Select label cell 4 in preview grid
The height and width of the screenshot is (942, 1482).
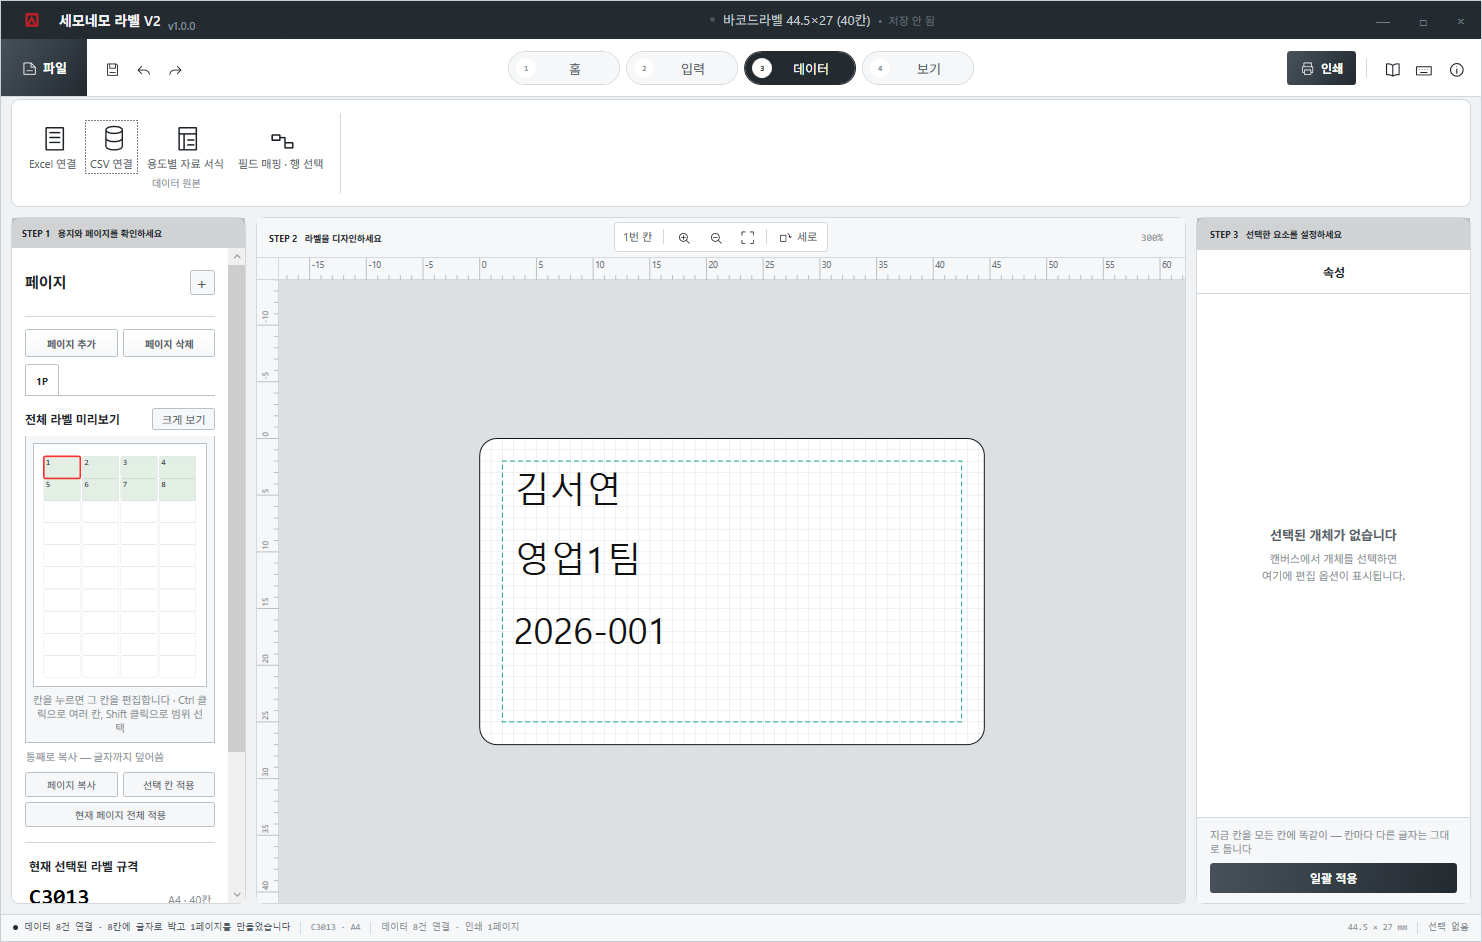click(x=177, y=467)
